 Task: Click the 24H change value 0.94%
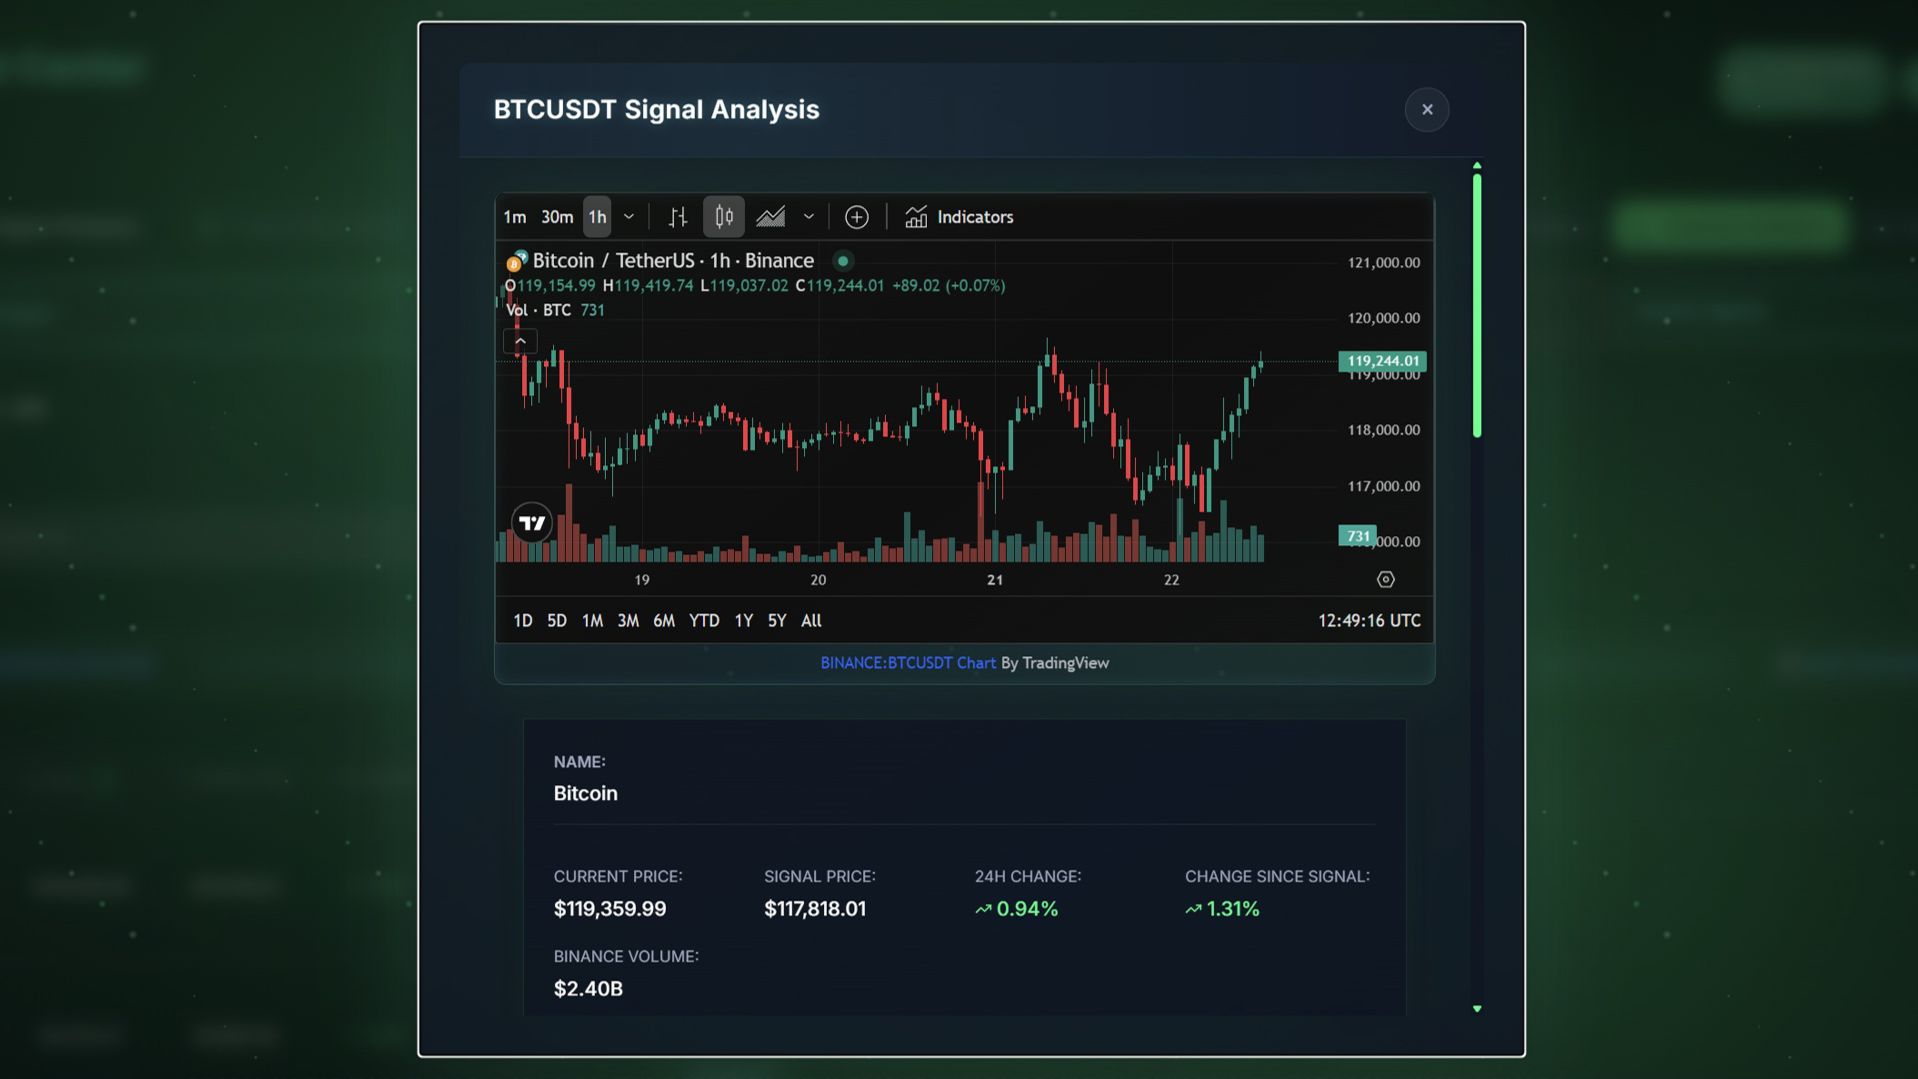(1017, 909)
